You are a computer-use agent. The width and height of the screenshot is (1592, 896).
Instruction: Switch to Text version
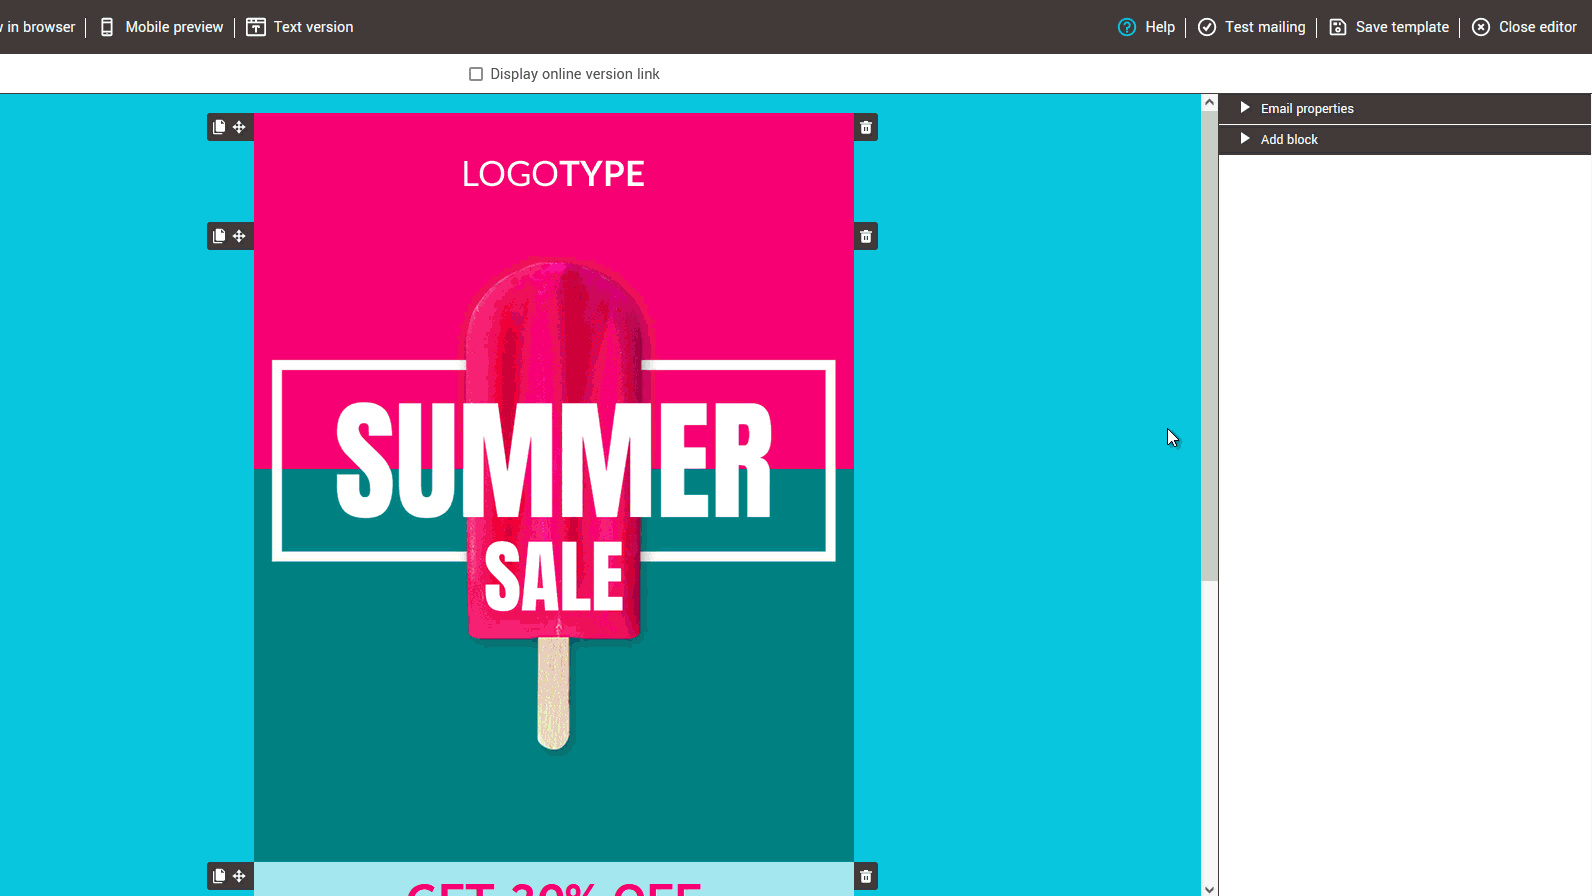pos(300,27)
